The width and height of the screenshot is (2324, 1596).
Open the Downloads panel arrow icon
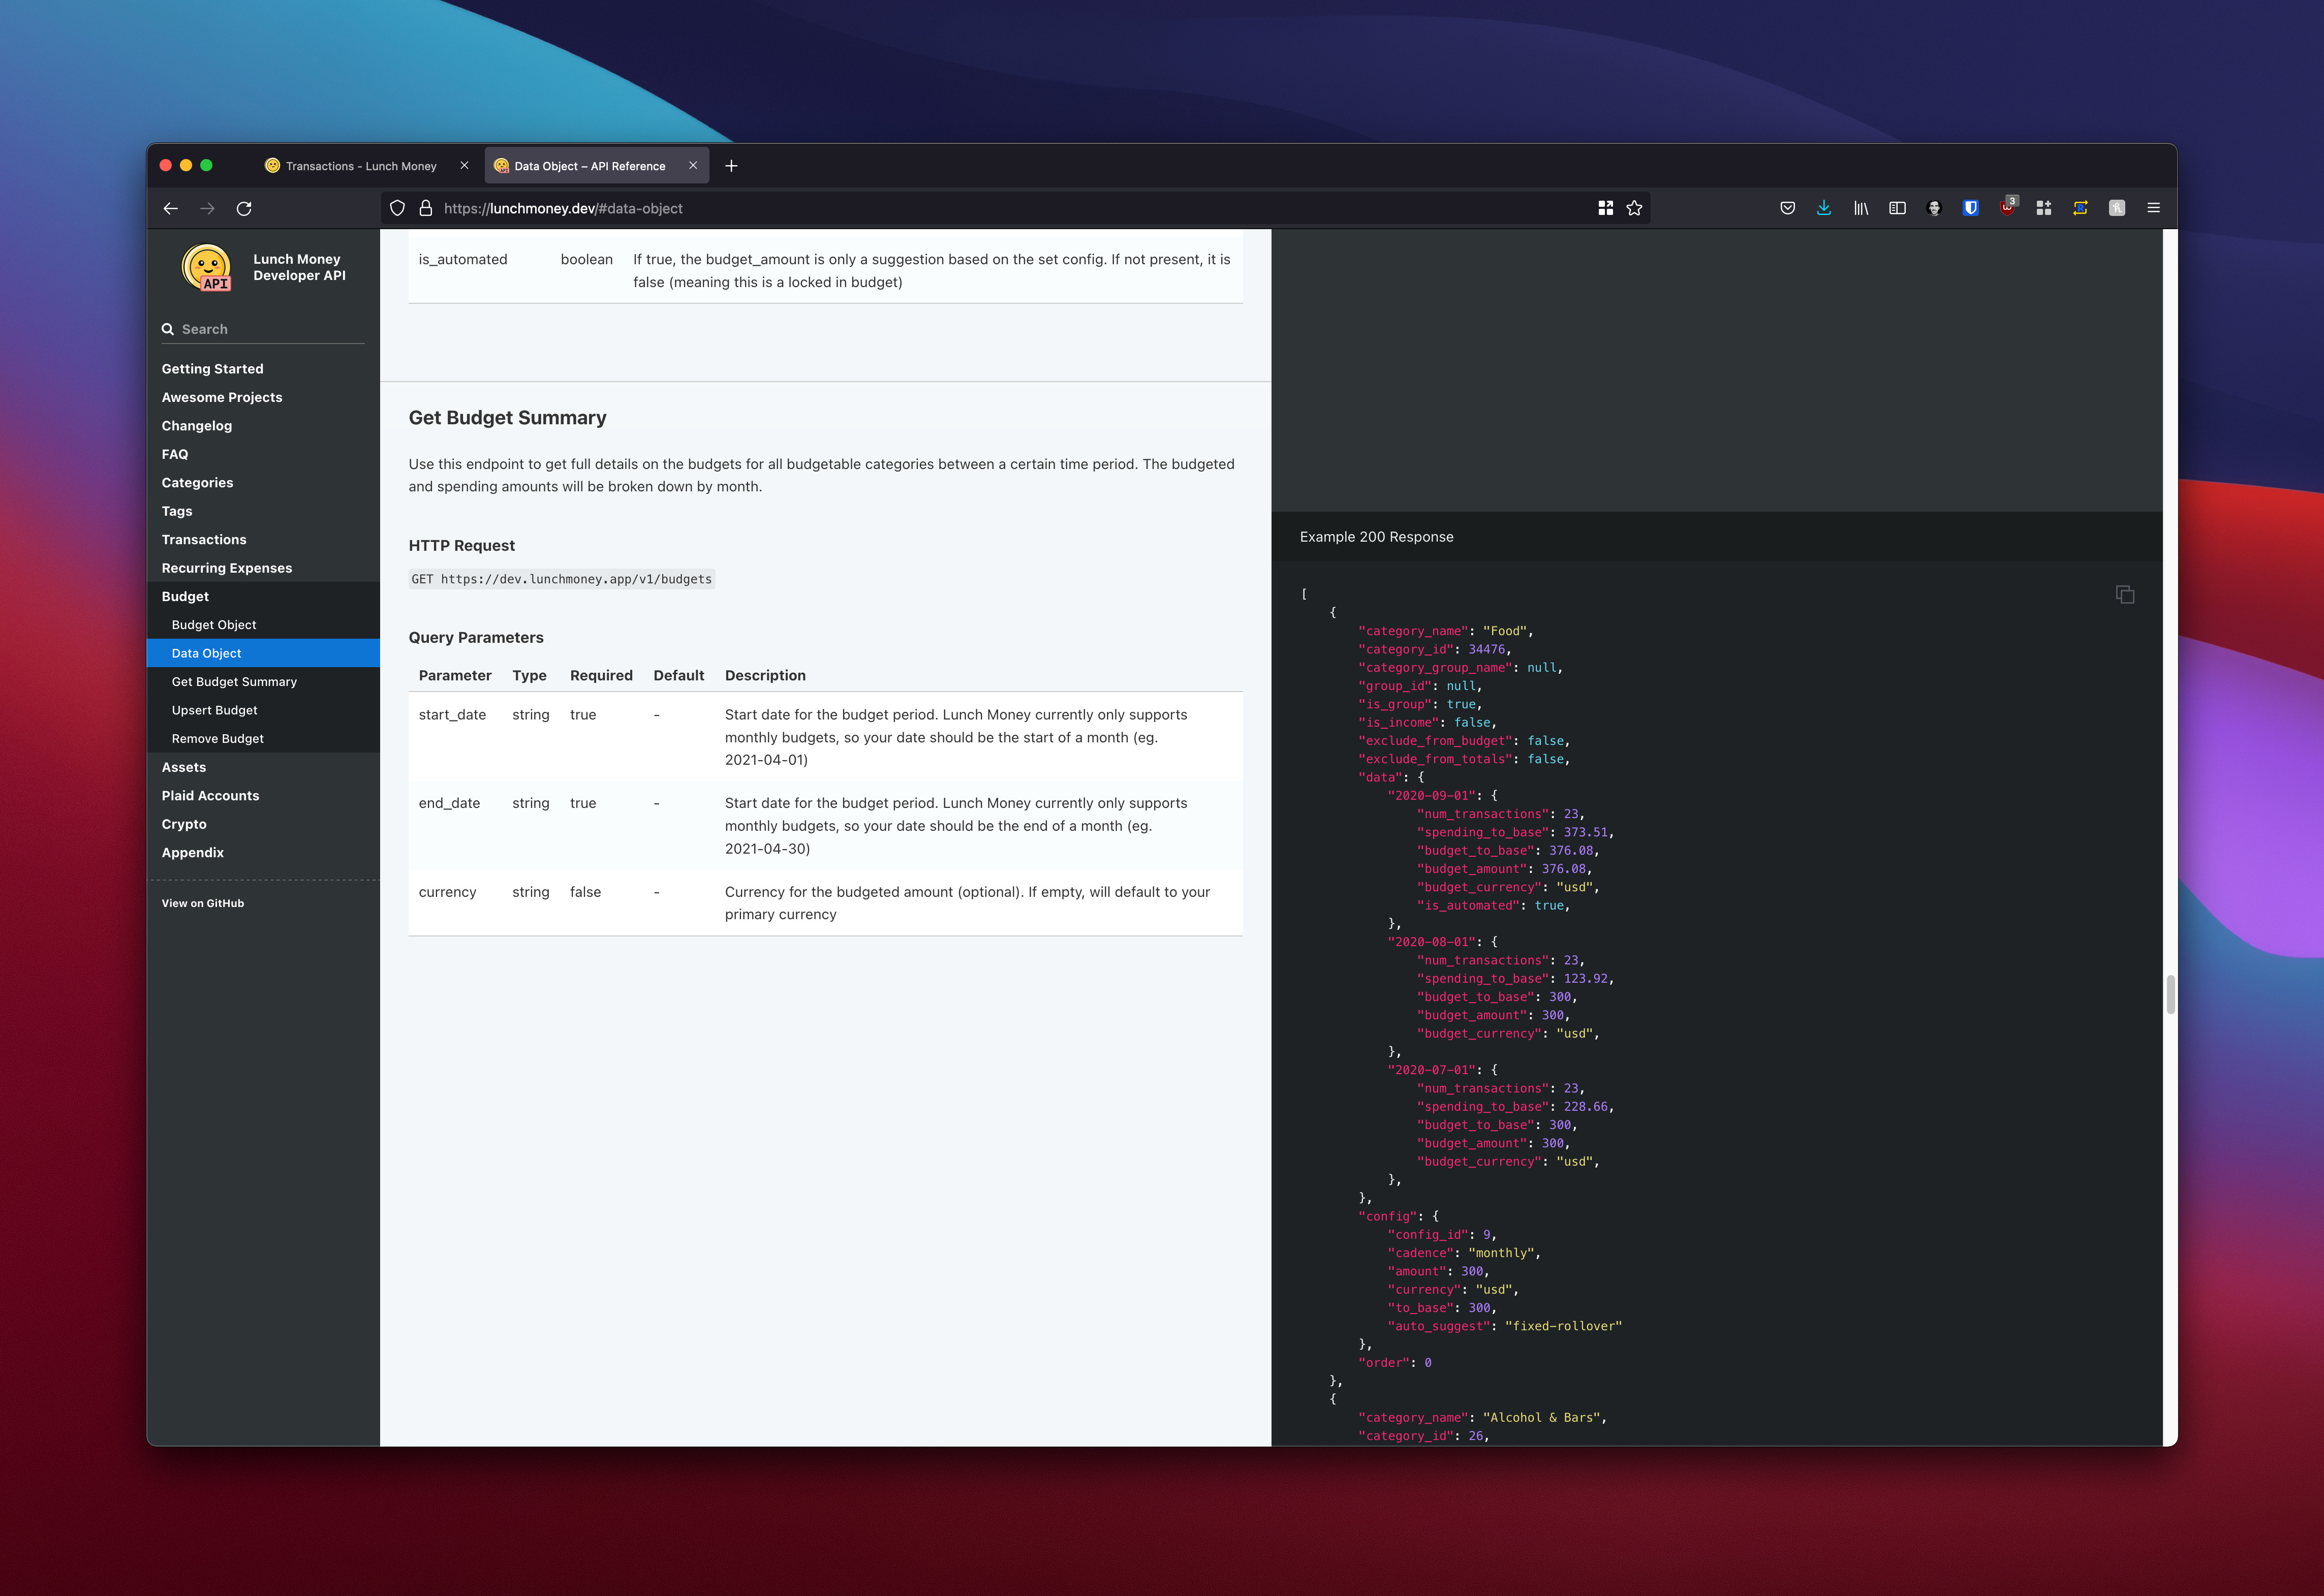(1824, 208)
